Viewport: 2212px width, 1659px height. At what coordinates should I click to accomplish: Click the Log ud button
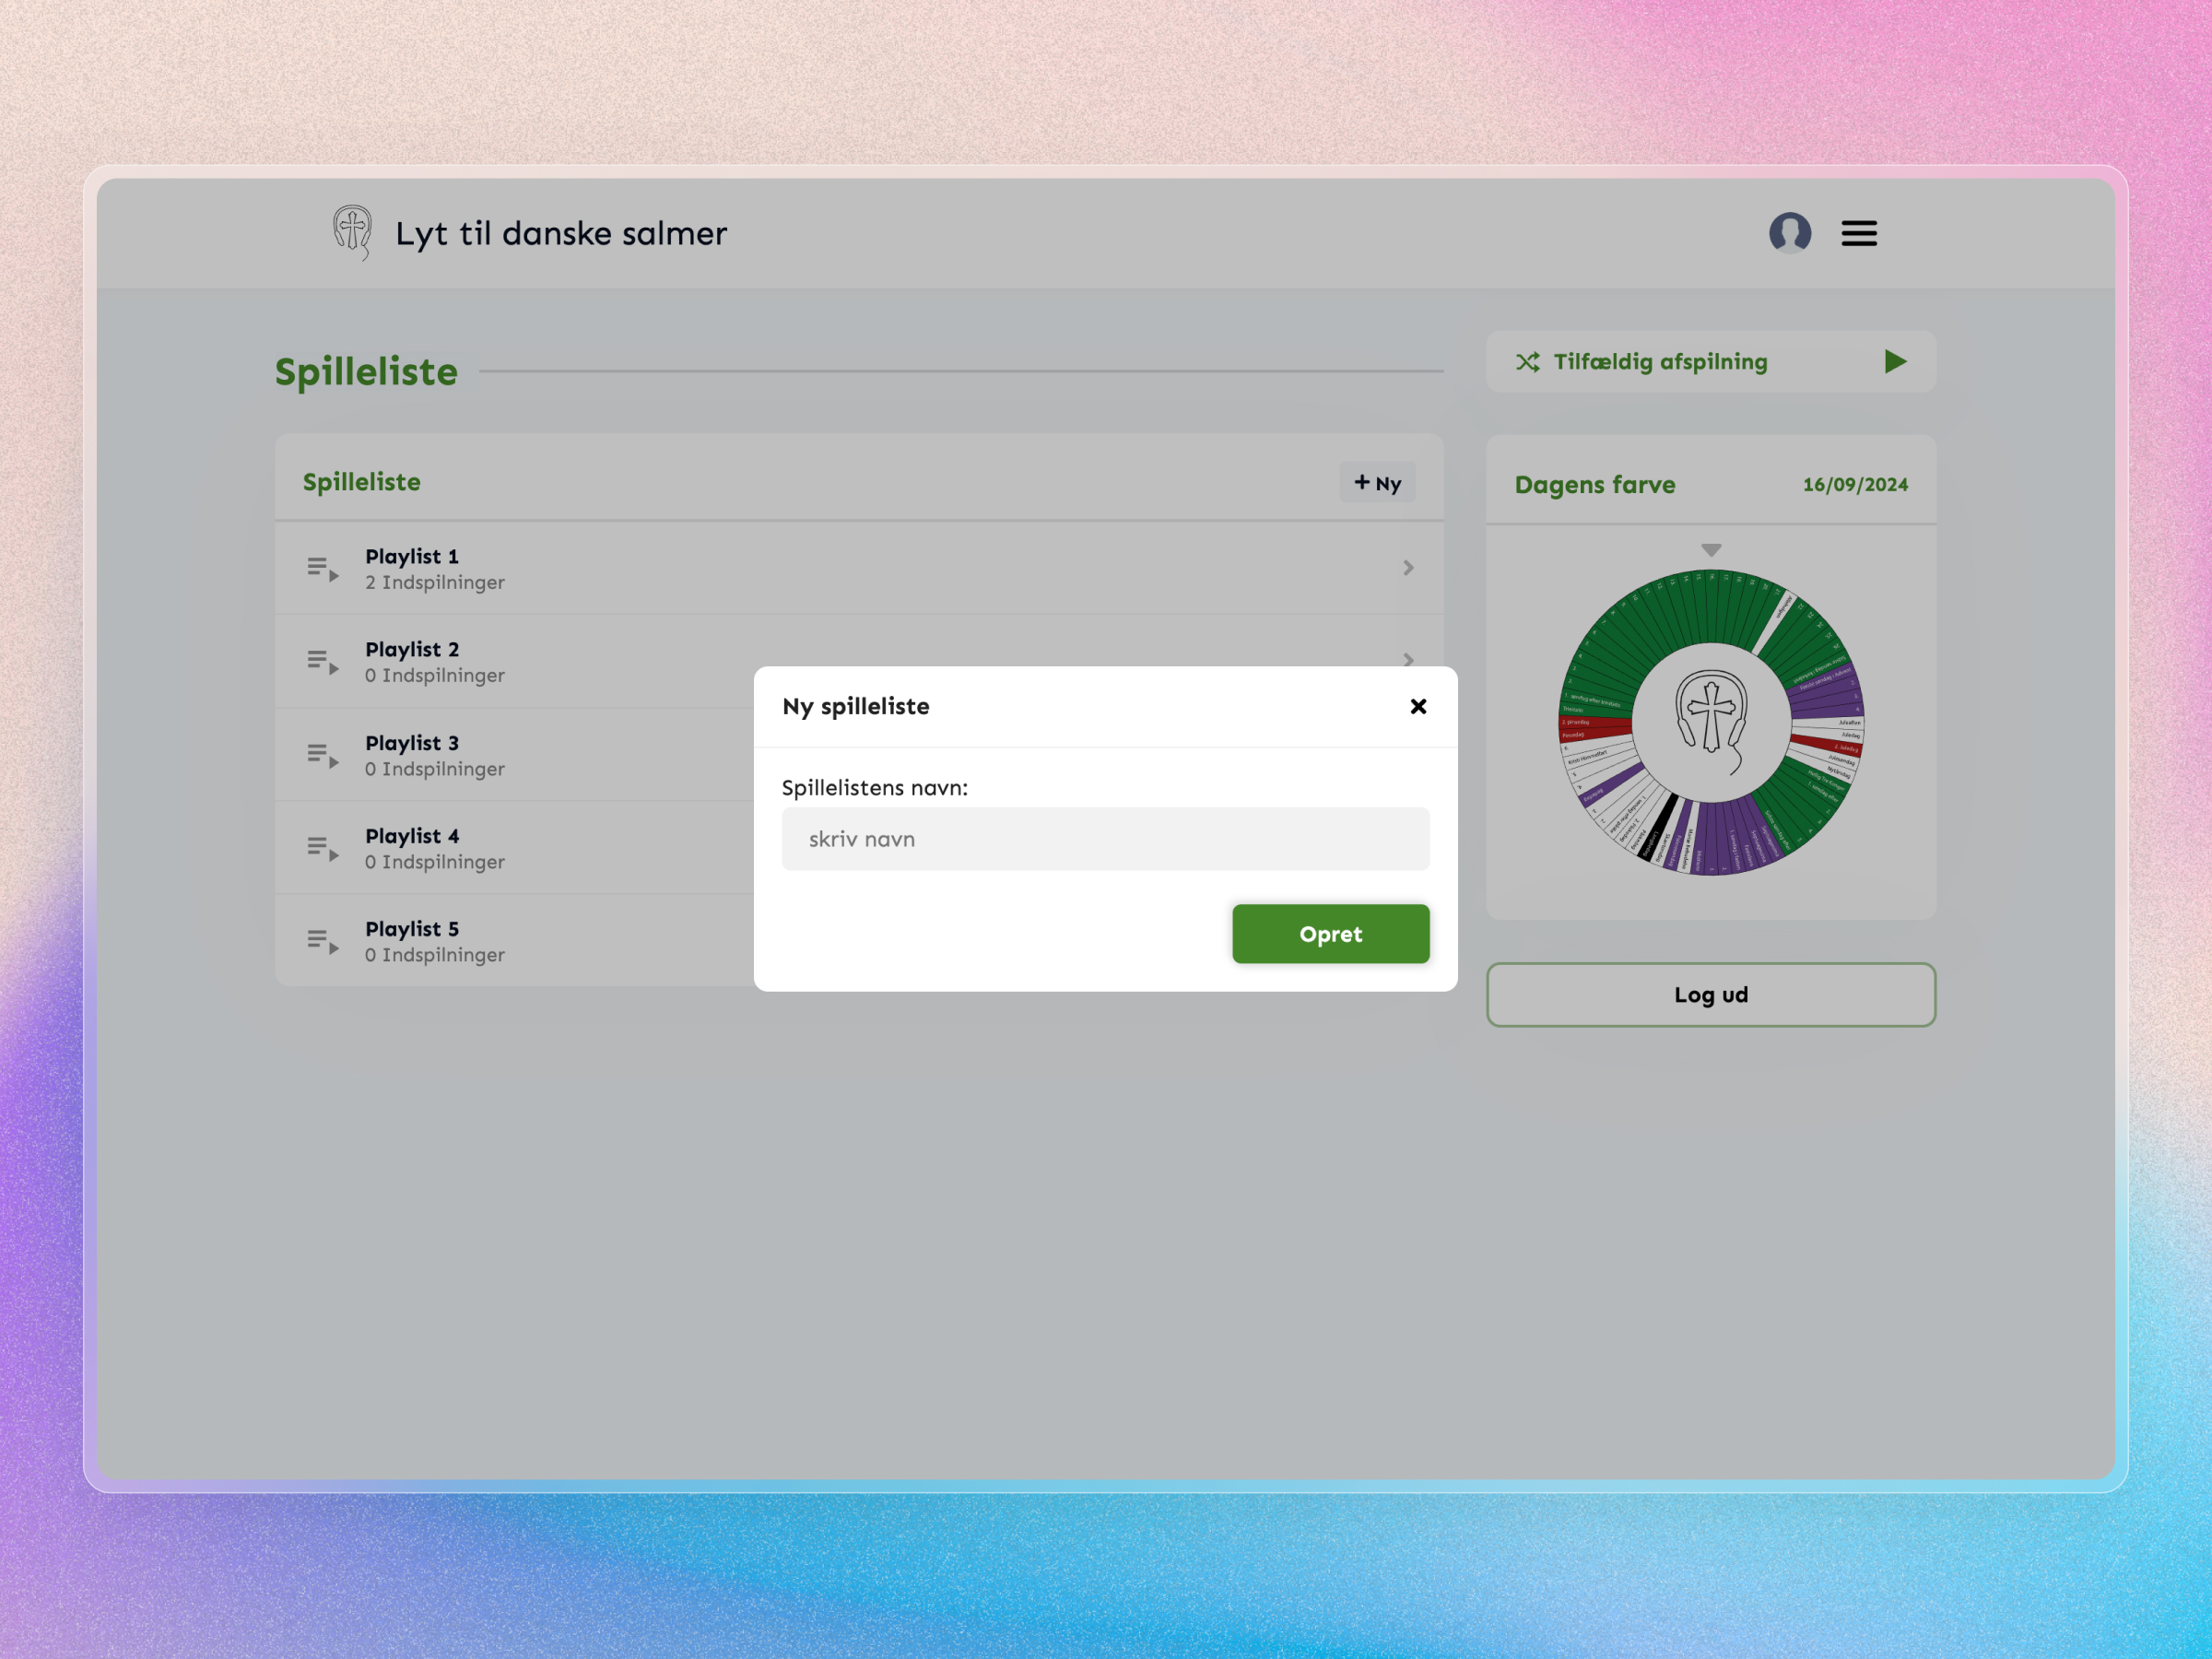[x=1710, y=994]
